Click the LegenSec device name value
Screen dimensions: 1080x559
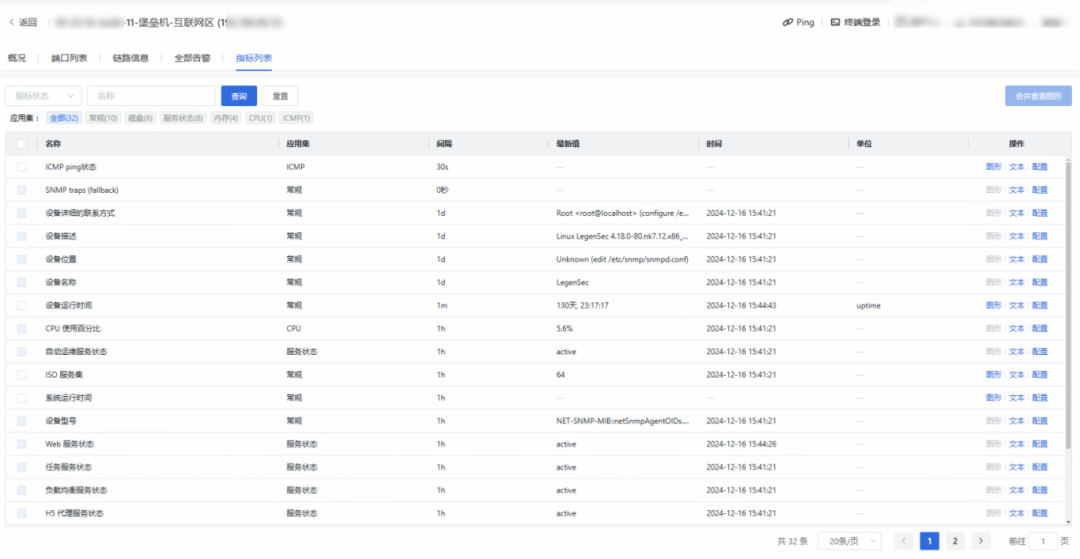[x=572, y=282]
